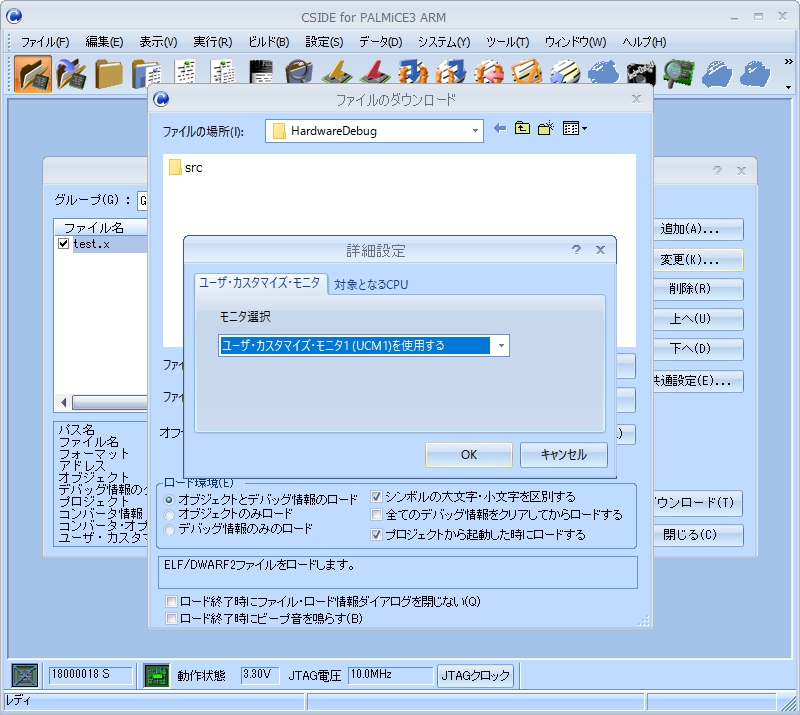Select the ユーザ・カスタマイズ・モニタ tab
This screenshot has height=715, width=800.
tap(260, 283)
